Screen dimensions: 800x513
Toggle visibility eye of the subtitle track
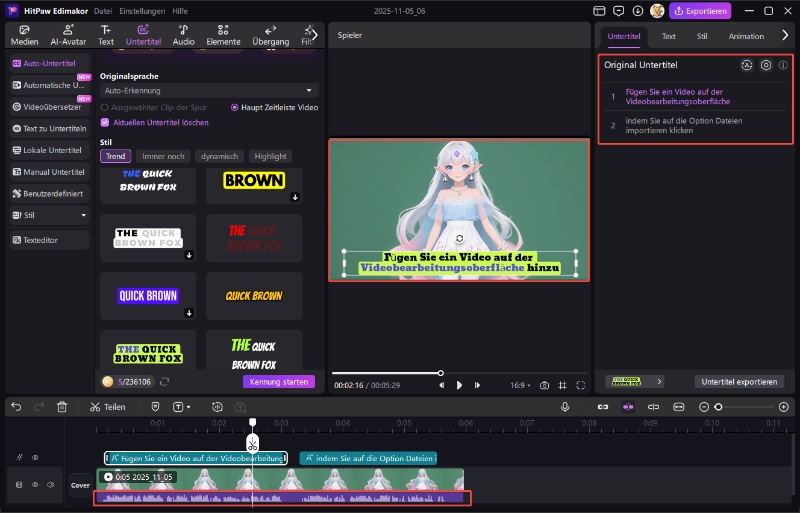tap(35, 457)
